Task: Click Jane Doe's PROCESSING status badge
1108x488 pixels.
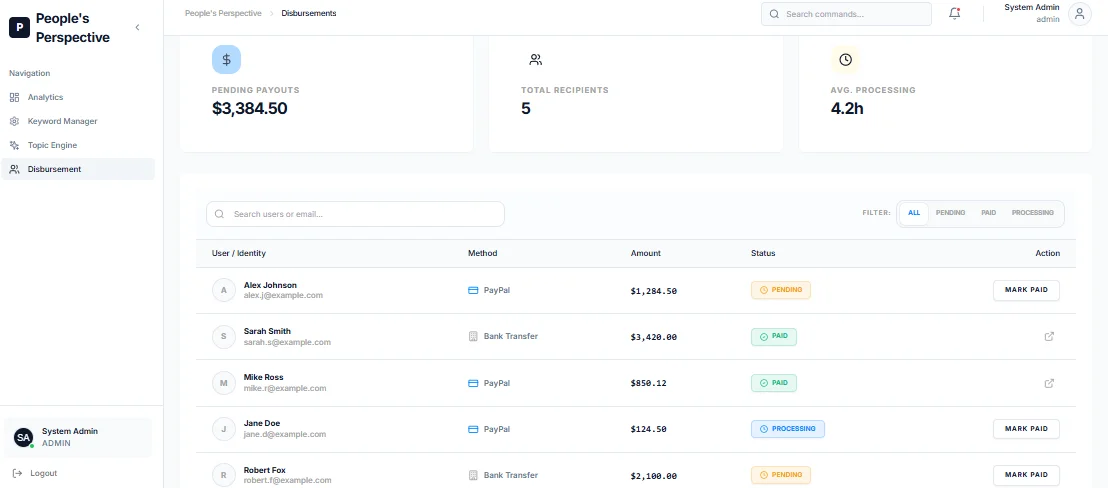Action: pos(788,429)
